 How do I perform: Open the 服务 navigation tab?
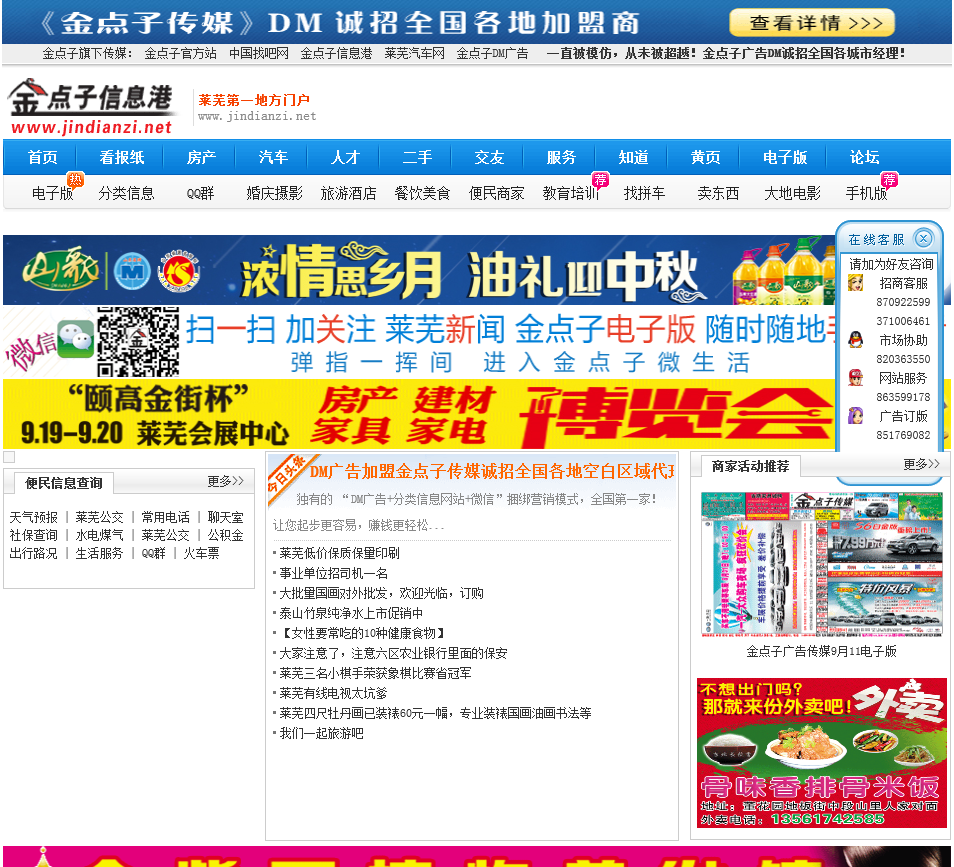[561, 158]
